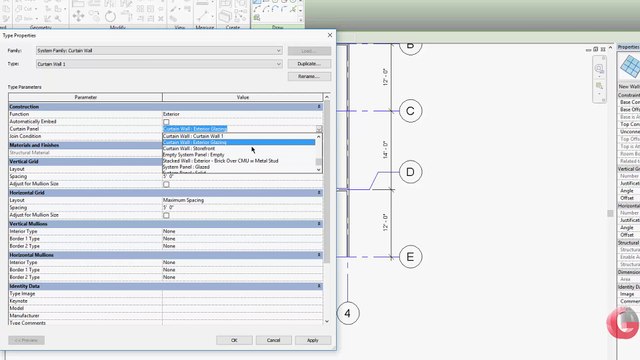Image resolution: width=640 pixels, height=360 pixels.
Task: Collapse the Vertical Mullions section
Action: click(x=319, y=224)
